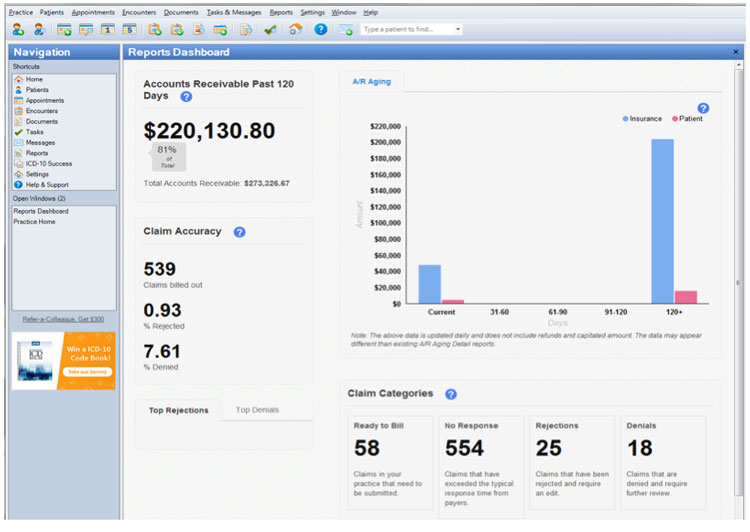
Task: Click the calendar toolbar icon showing number 5
Action: [x=129, y=30]
